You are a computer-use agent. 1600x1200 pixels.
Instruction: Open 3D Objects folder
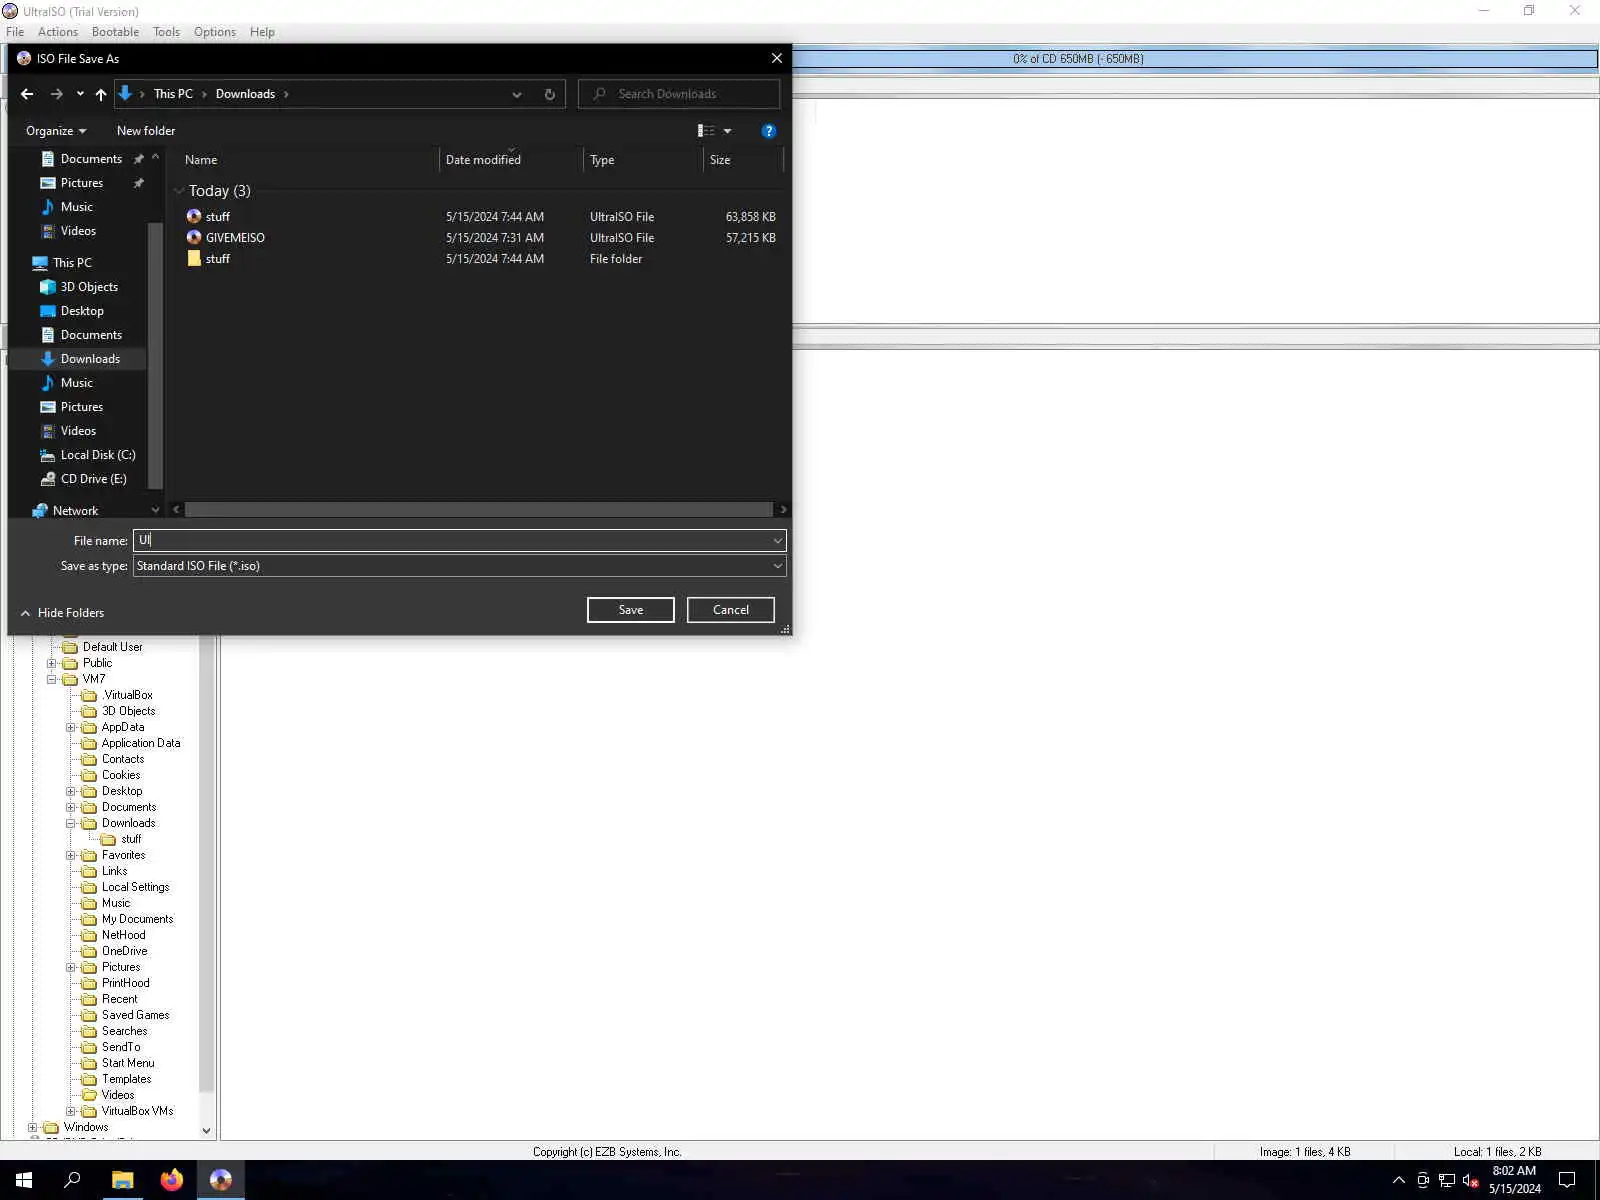pyautogui.click(x=89, y=287)
